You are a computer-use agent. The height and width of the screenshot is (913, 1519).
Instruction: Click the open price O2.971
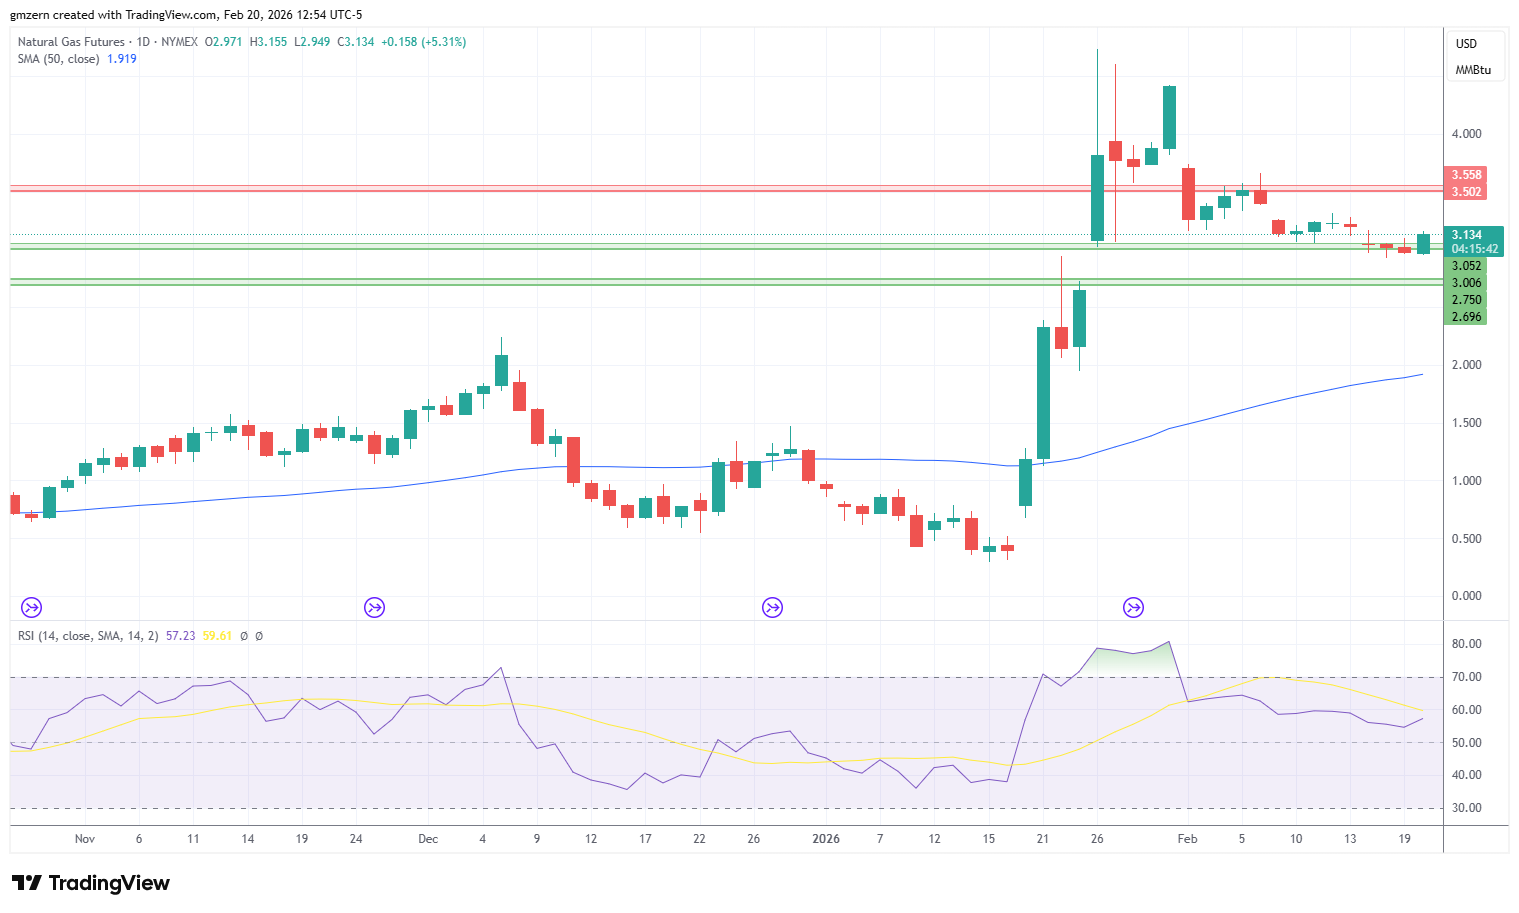[224, 42]
